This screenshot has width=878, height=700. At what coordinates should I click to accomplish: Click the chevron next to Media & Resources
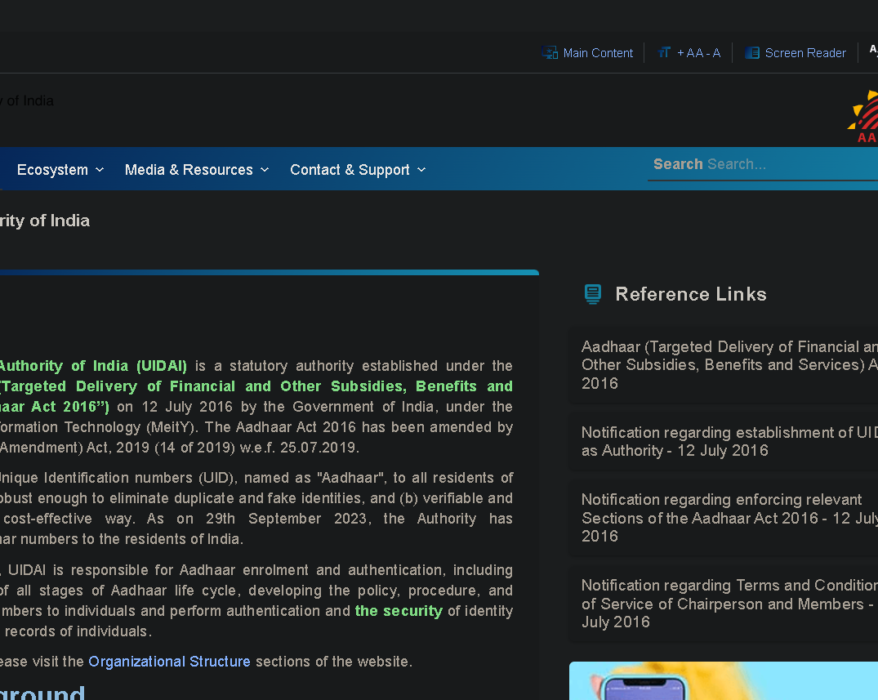[265, 170]
